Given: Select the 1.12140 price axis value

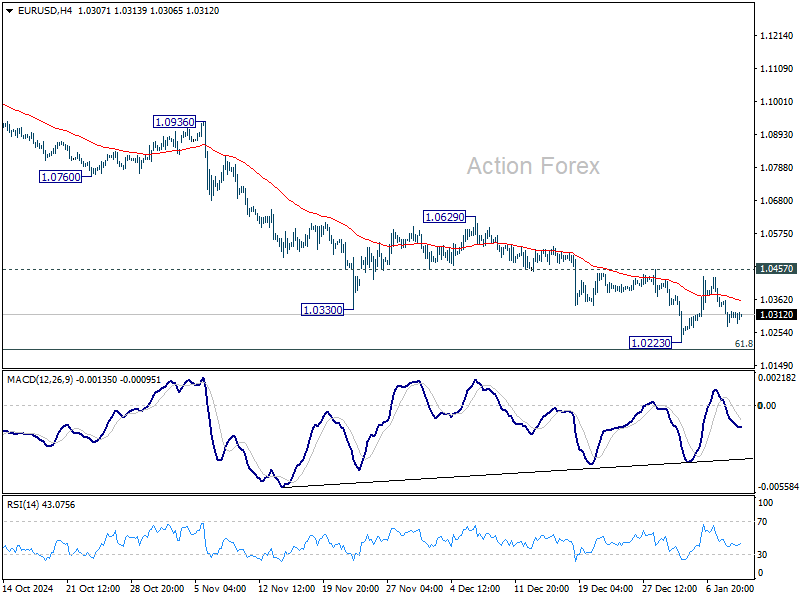Looking at the screenshot, I should pos(777,36).
